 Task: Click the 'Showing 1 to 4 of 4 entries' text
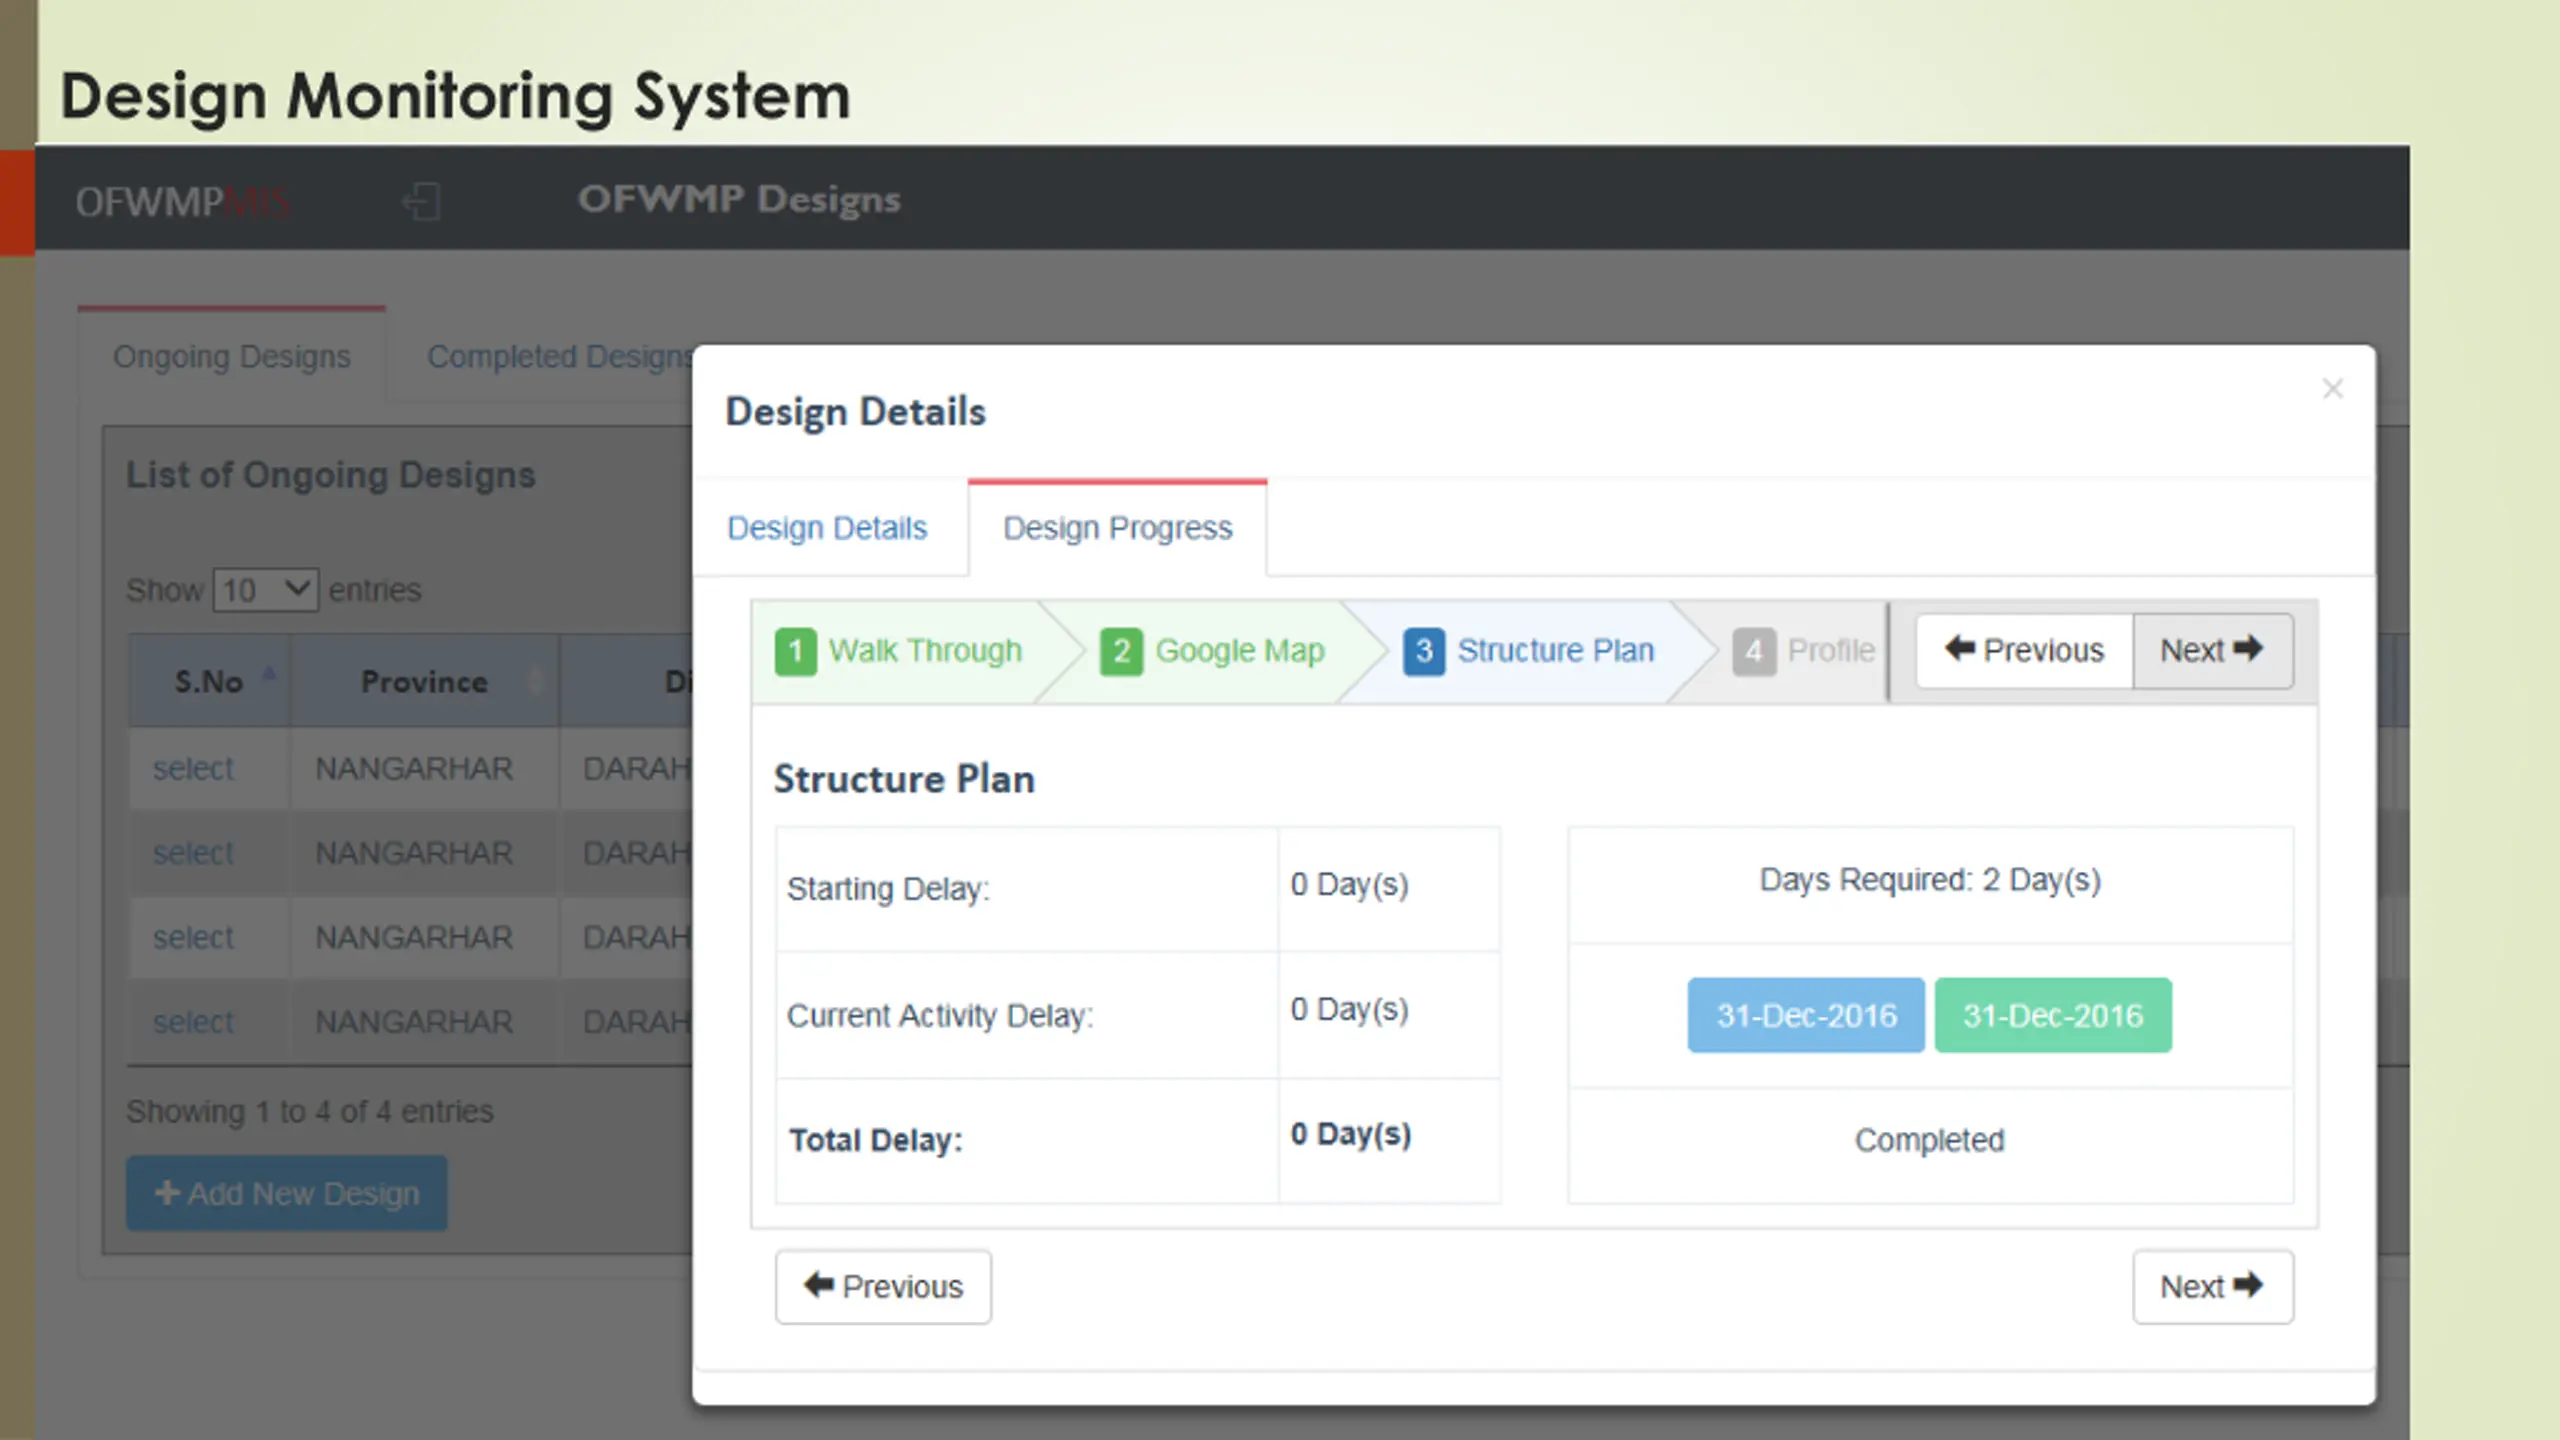point(310,1111)
